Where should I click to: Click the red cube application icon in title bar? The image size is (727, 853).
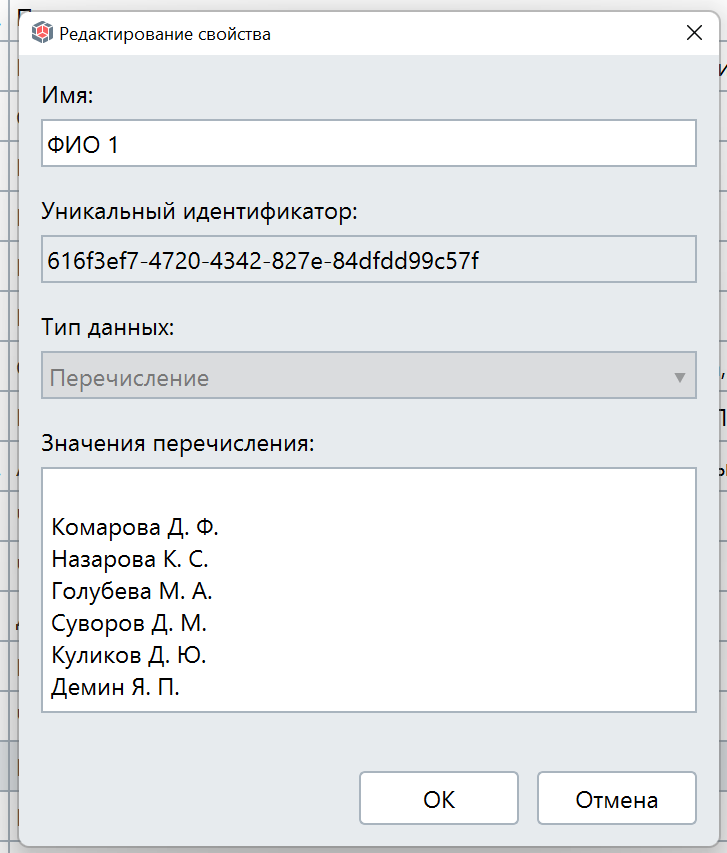pos(42,33)
